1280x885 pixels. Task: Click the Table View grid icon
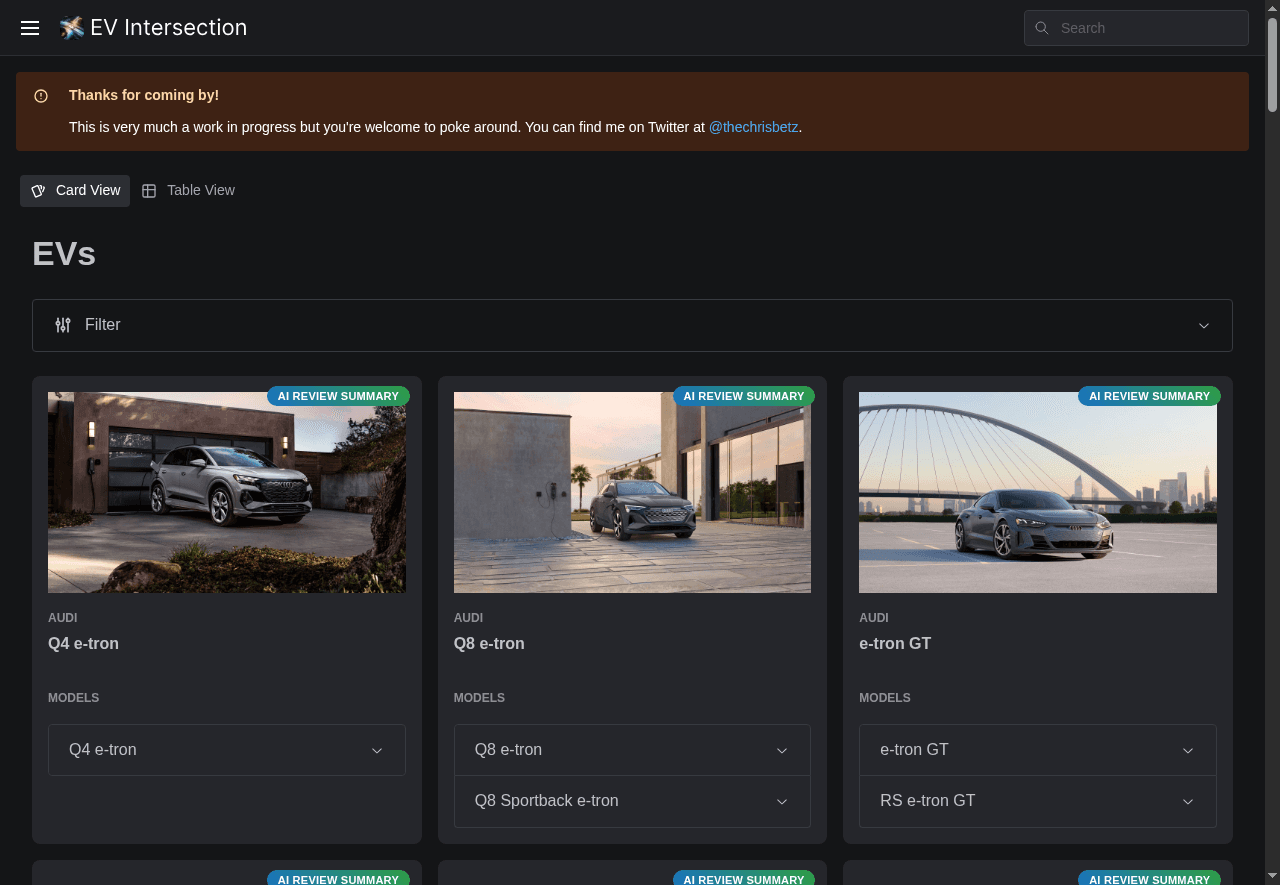pos(149,191)
